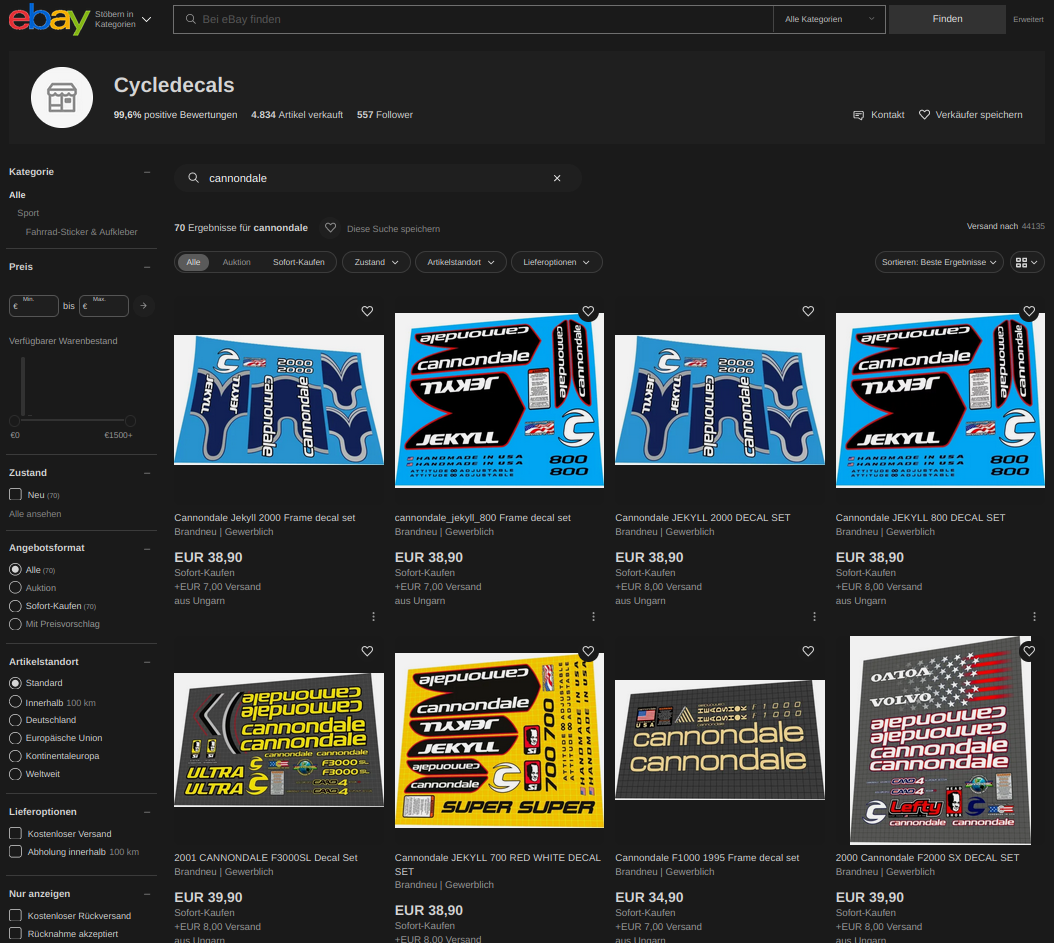This screenshot has height=943, width=1054.
Task: Tick the Abholung innerhalb 100 km checkbox
Action: 15,852
